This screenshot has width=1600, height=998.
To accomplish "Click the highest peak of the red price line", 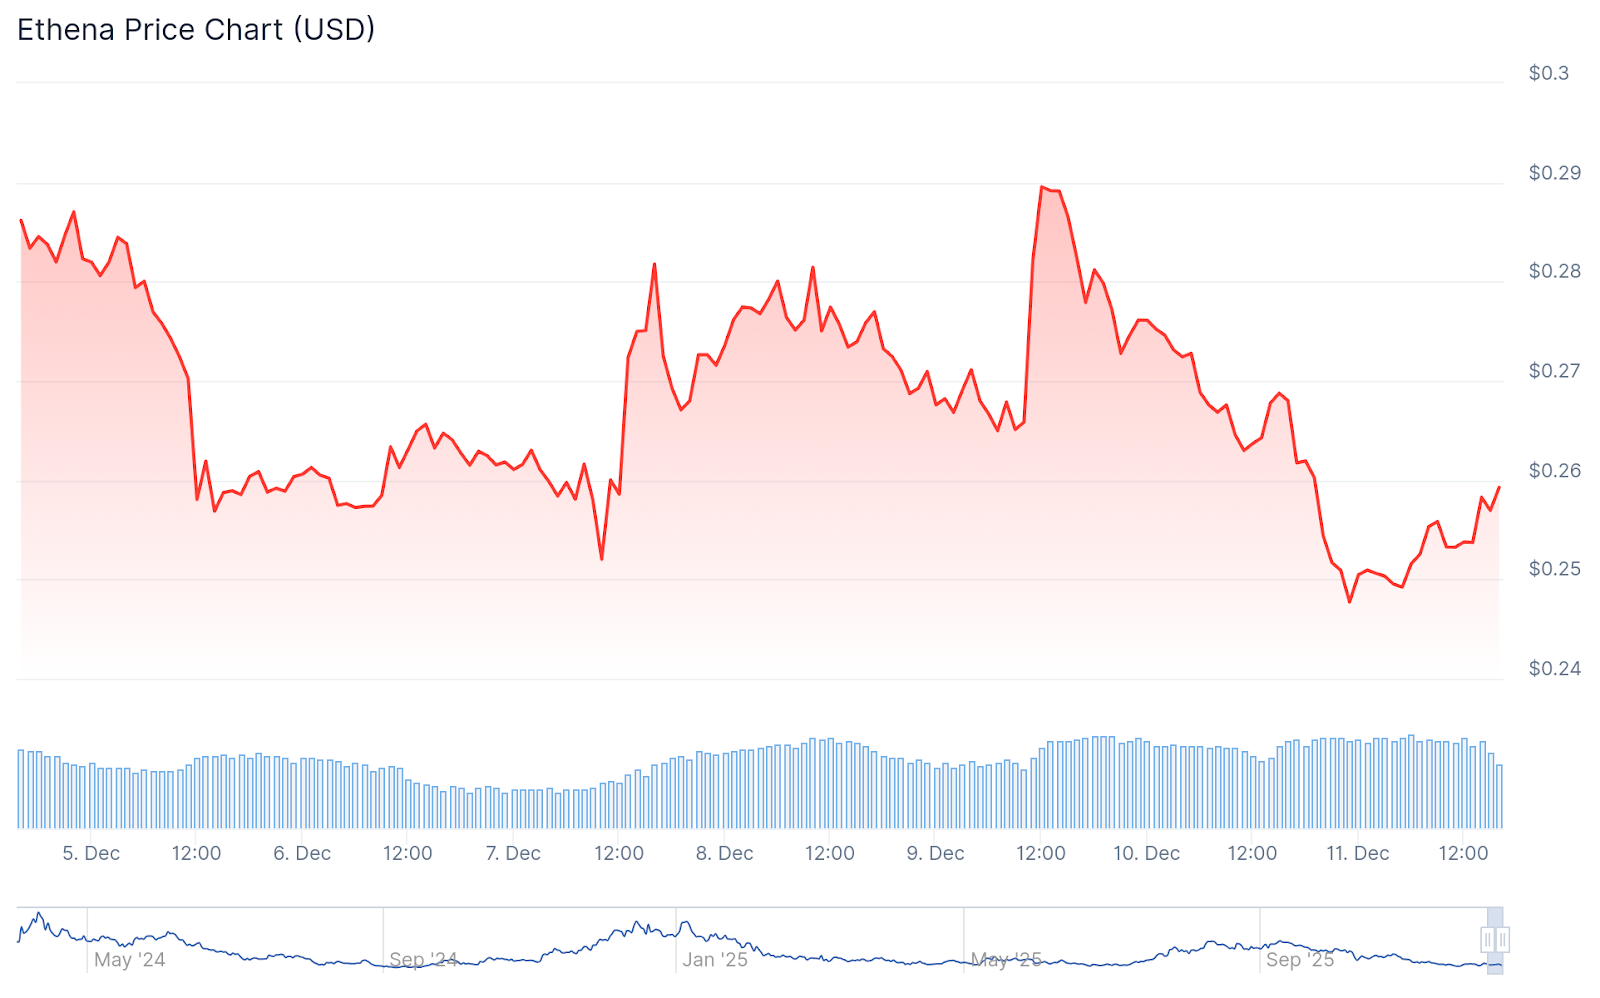I will [x=1042, y=187].
